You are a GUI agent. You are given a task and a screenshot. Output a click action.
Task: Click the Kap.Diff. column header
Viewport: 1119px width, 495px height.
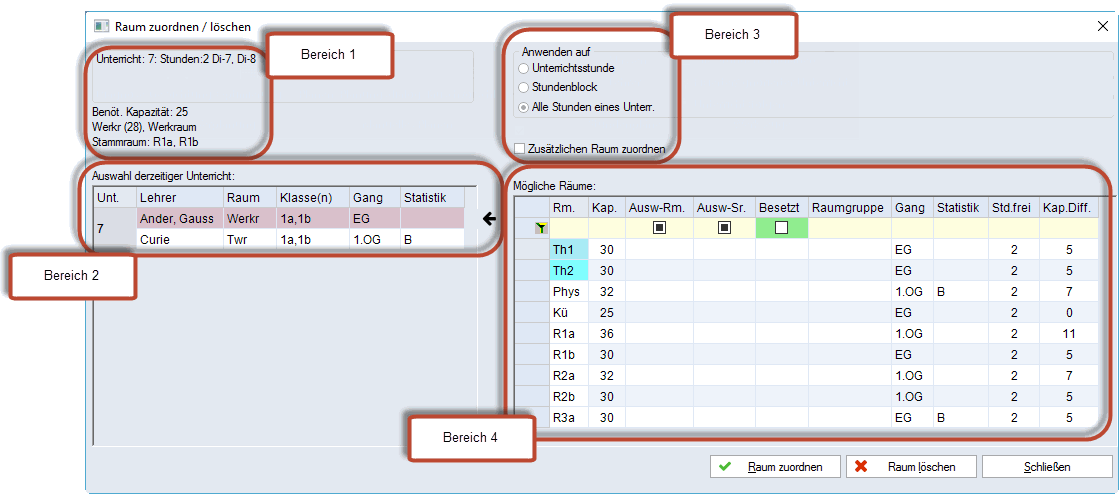pyautogui.click(x=1068, y=208)
